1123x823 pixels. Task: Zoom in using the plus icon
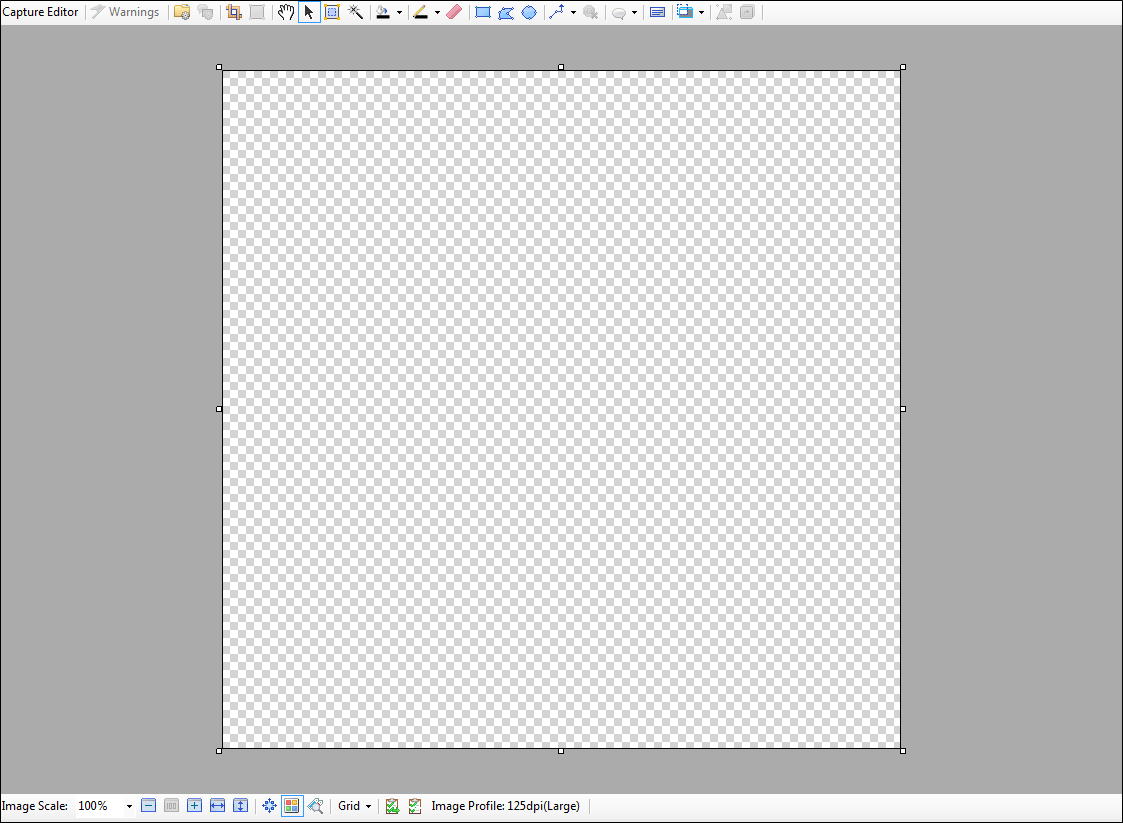[x=194, y=806]
